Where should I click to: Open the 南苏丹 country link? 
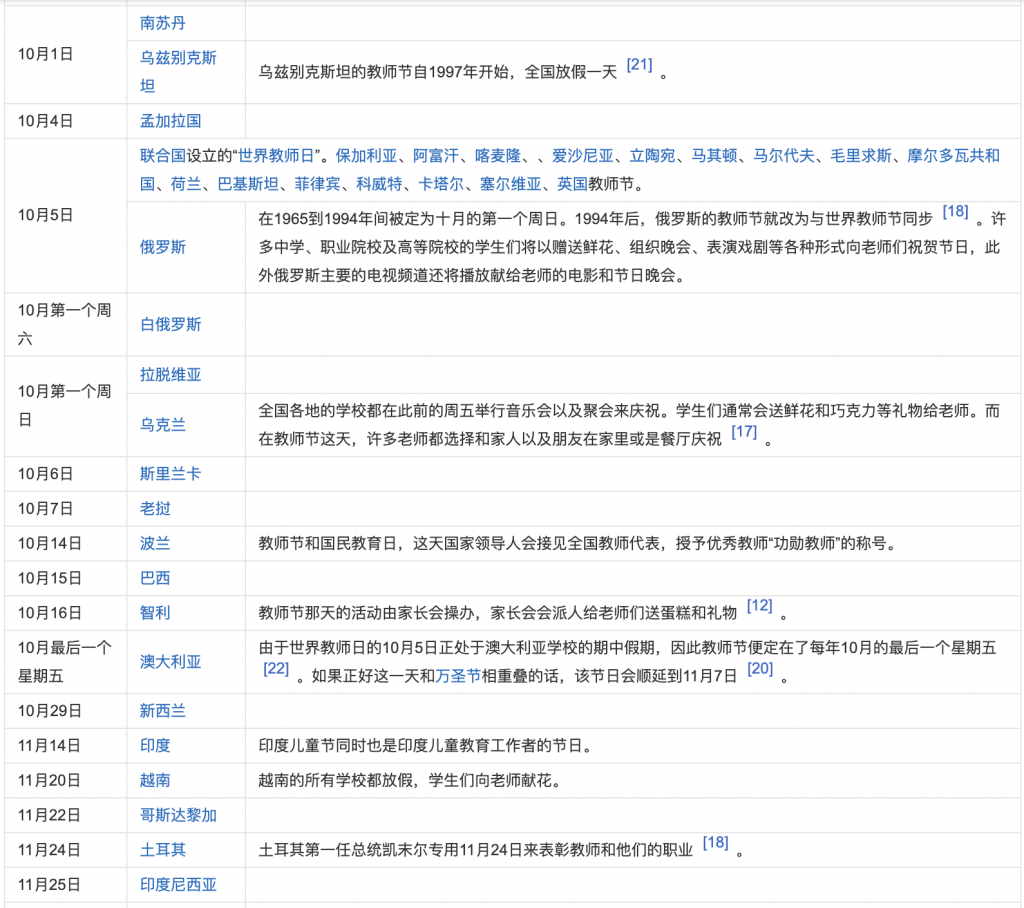point(163,24)
